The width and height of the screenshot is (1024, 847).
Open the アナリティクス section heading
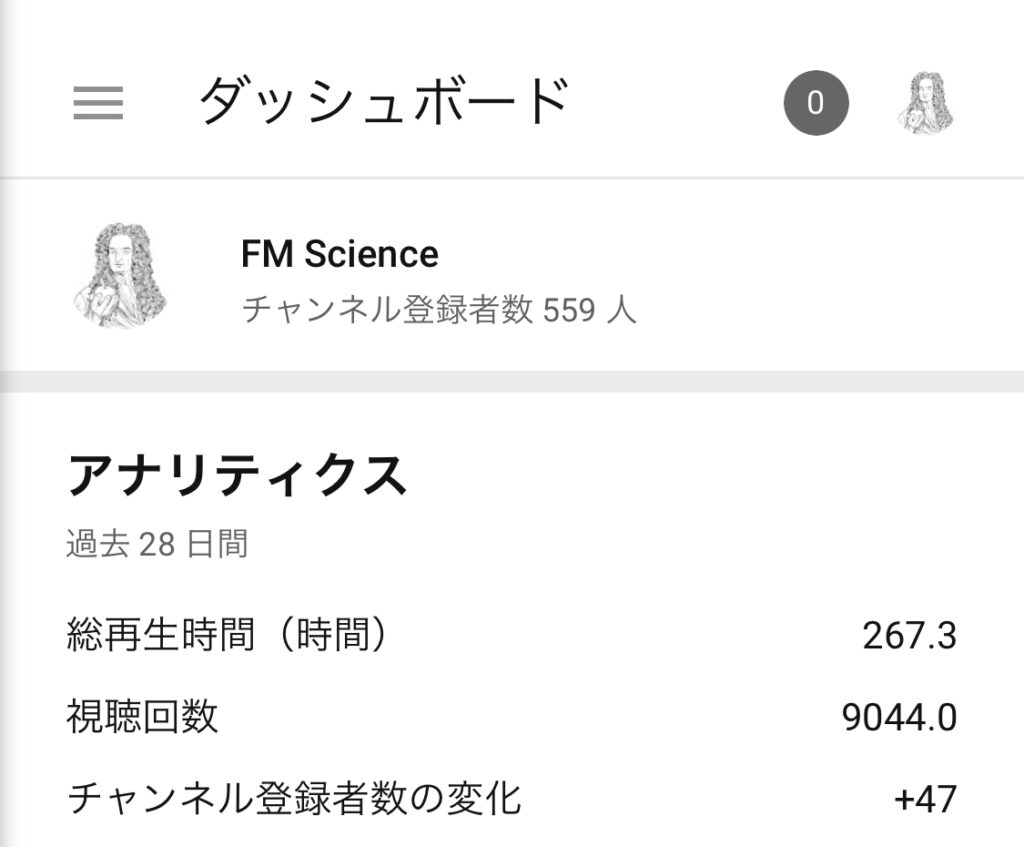[x=237, y=476]
